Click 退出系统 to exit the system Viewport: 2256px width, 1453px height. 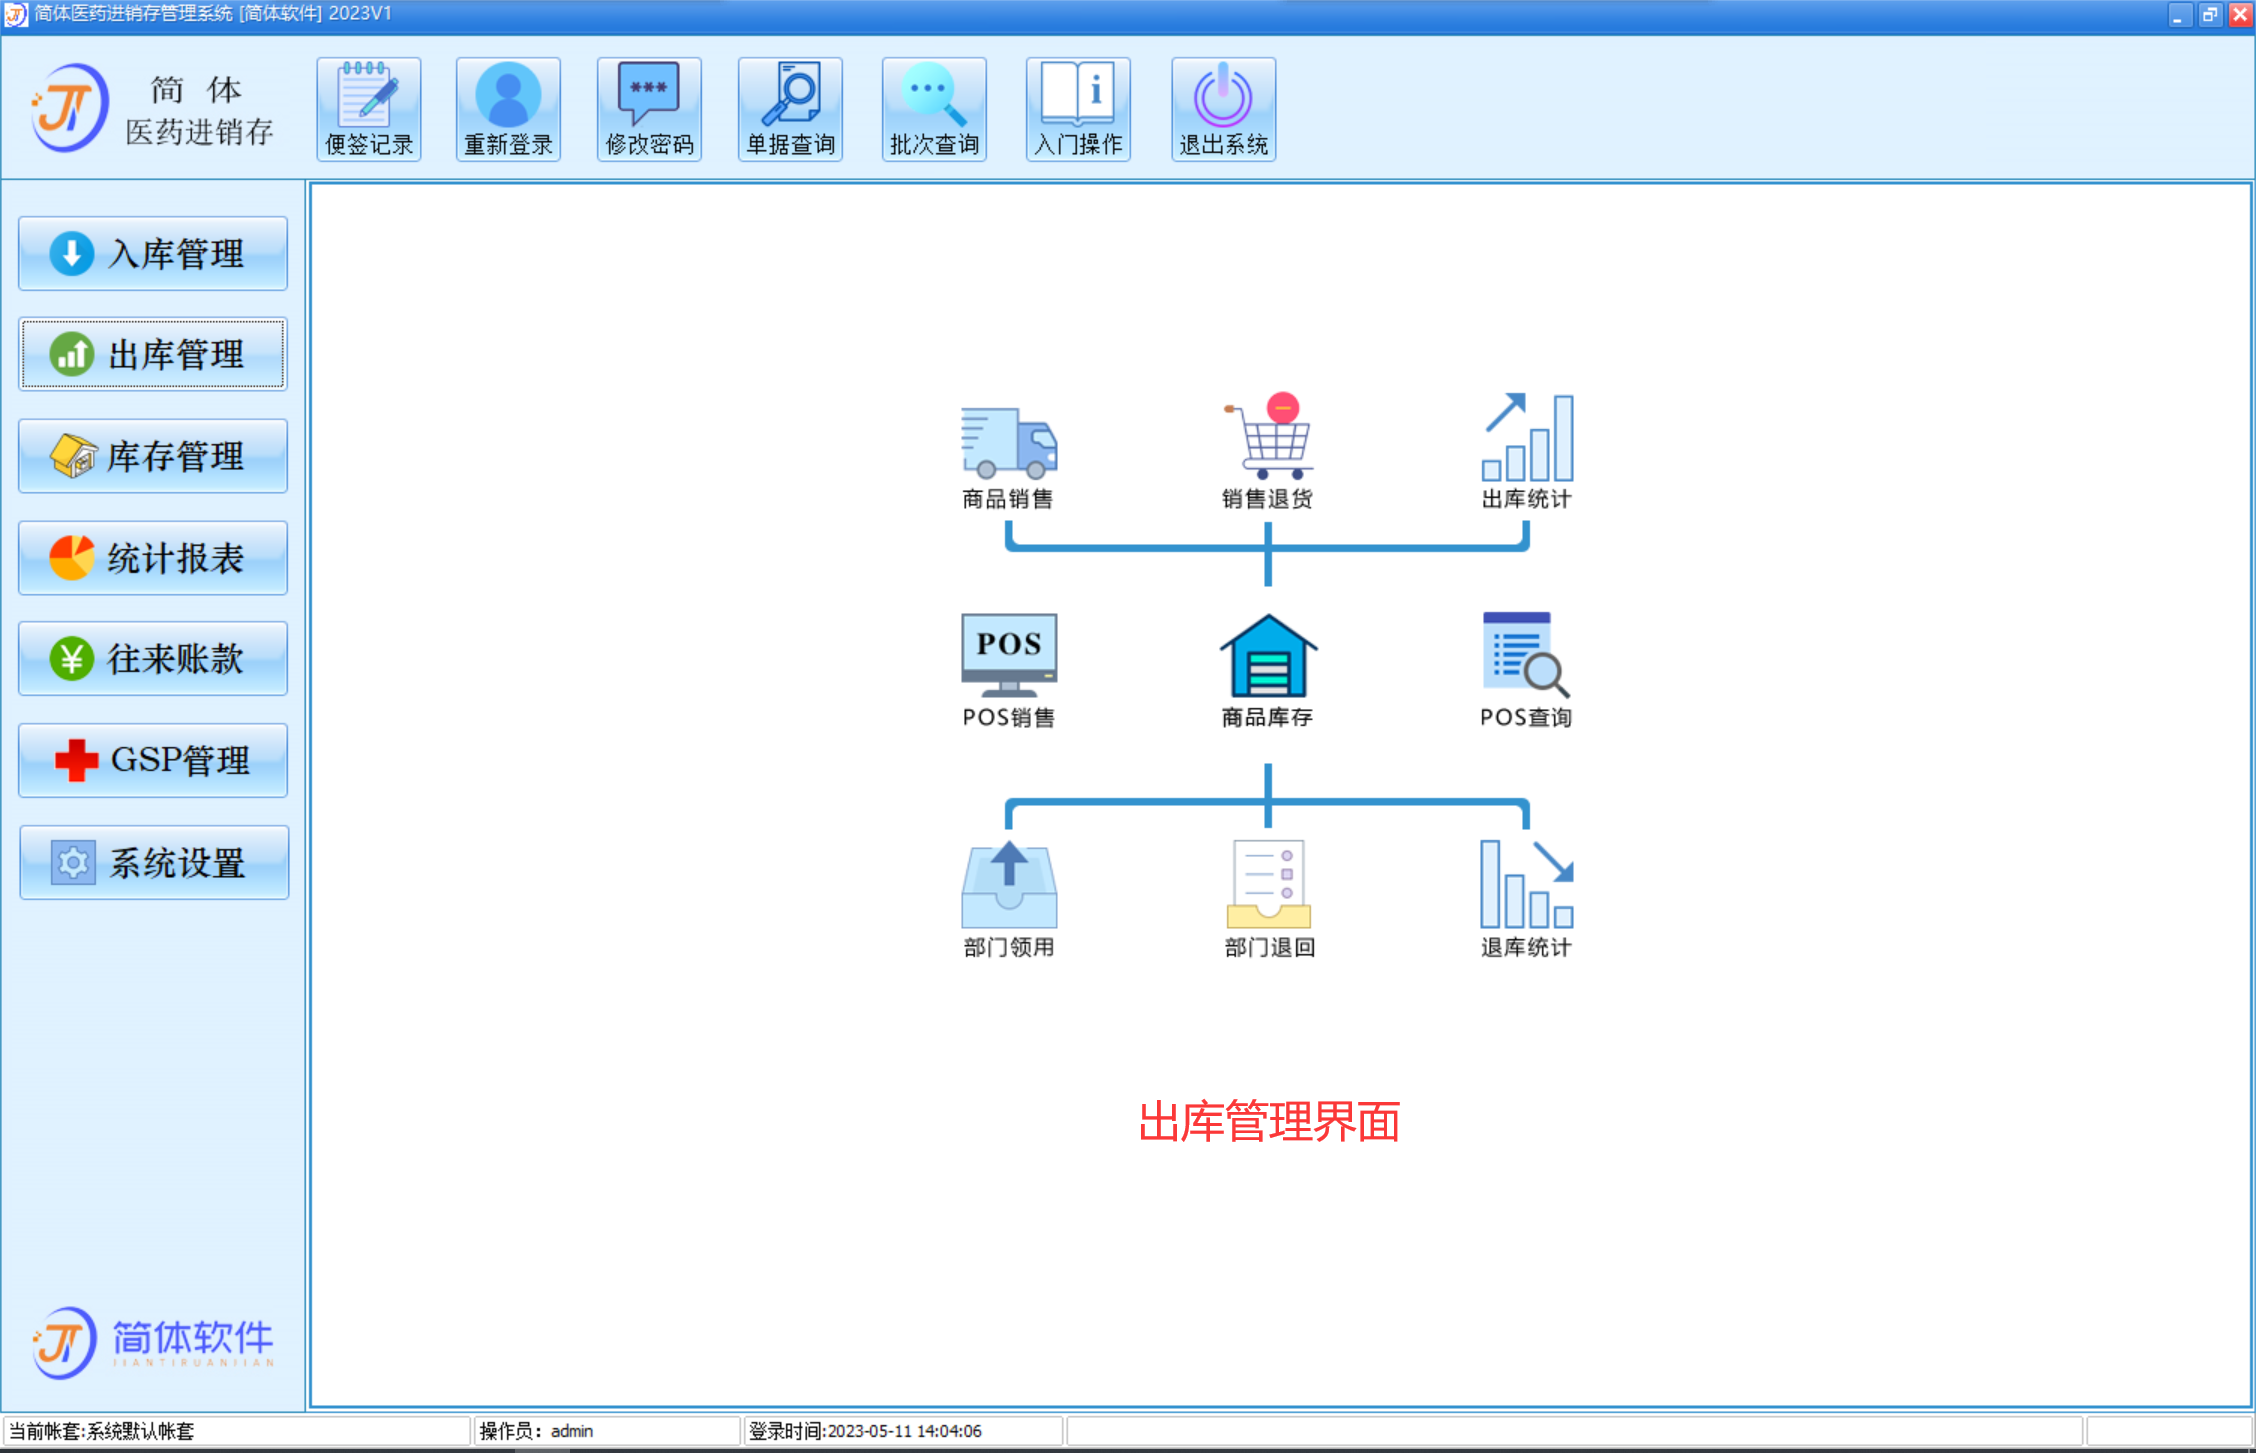(1223, 109)
